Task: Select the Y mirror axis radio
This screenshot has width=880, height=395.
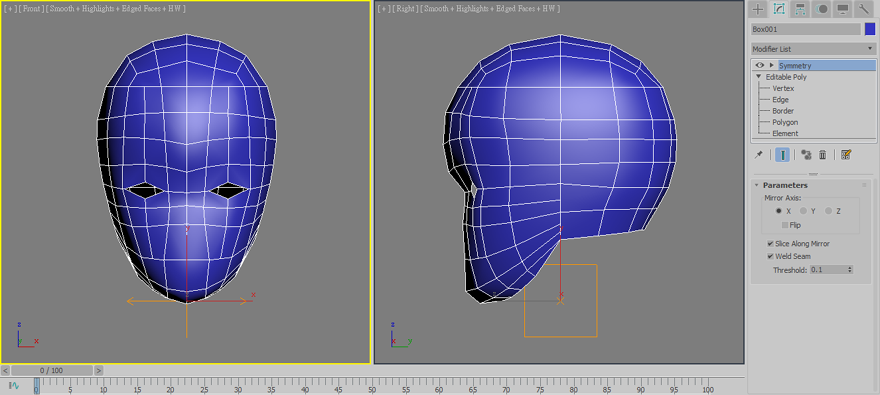Action: (x=803, y=211)
